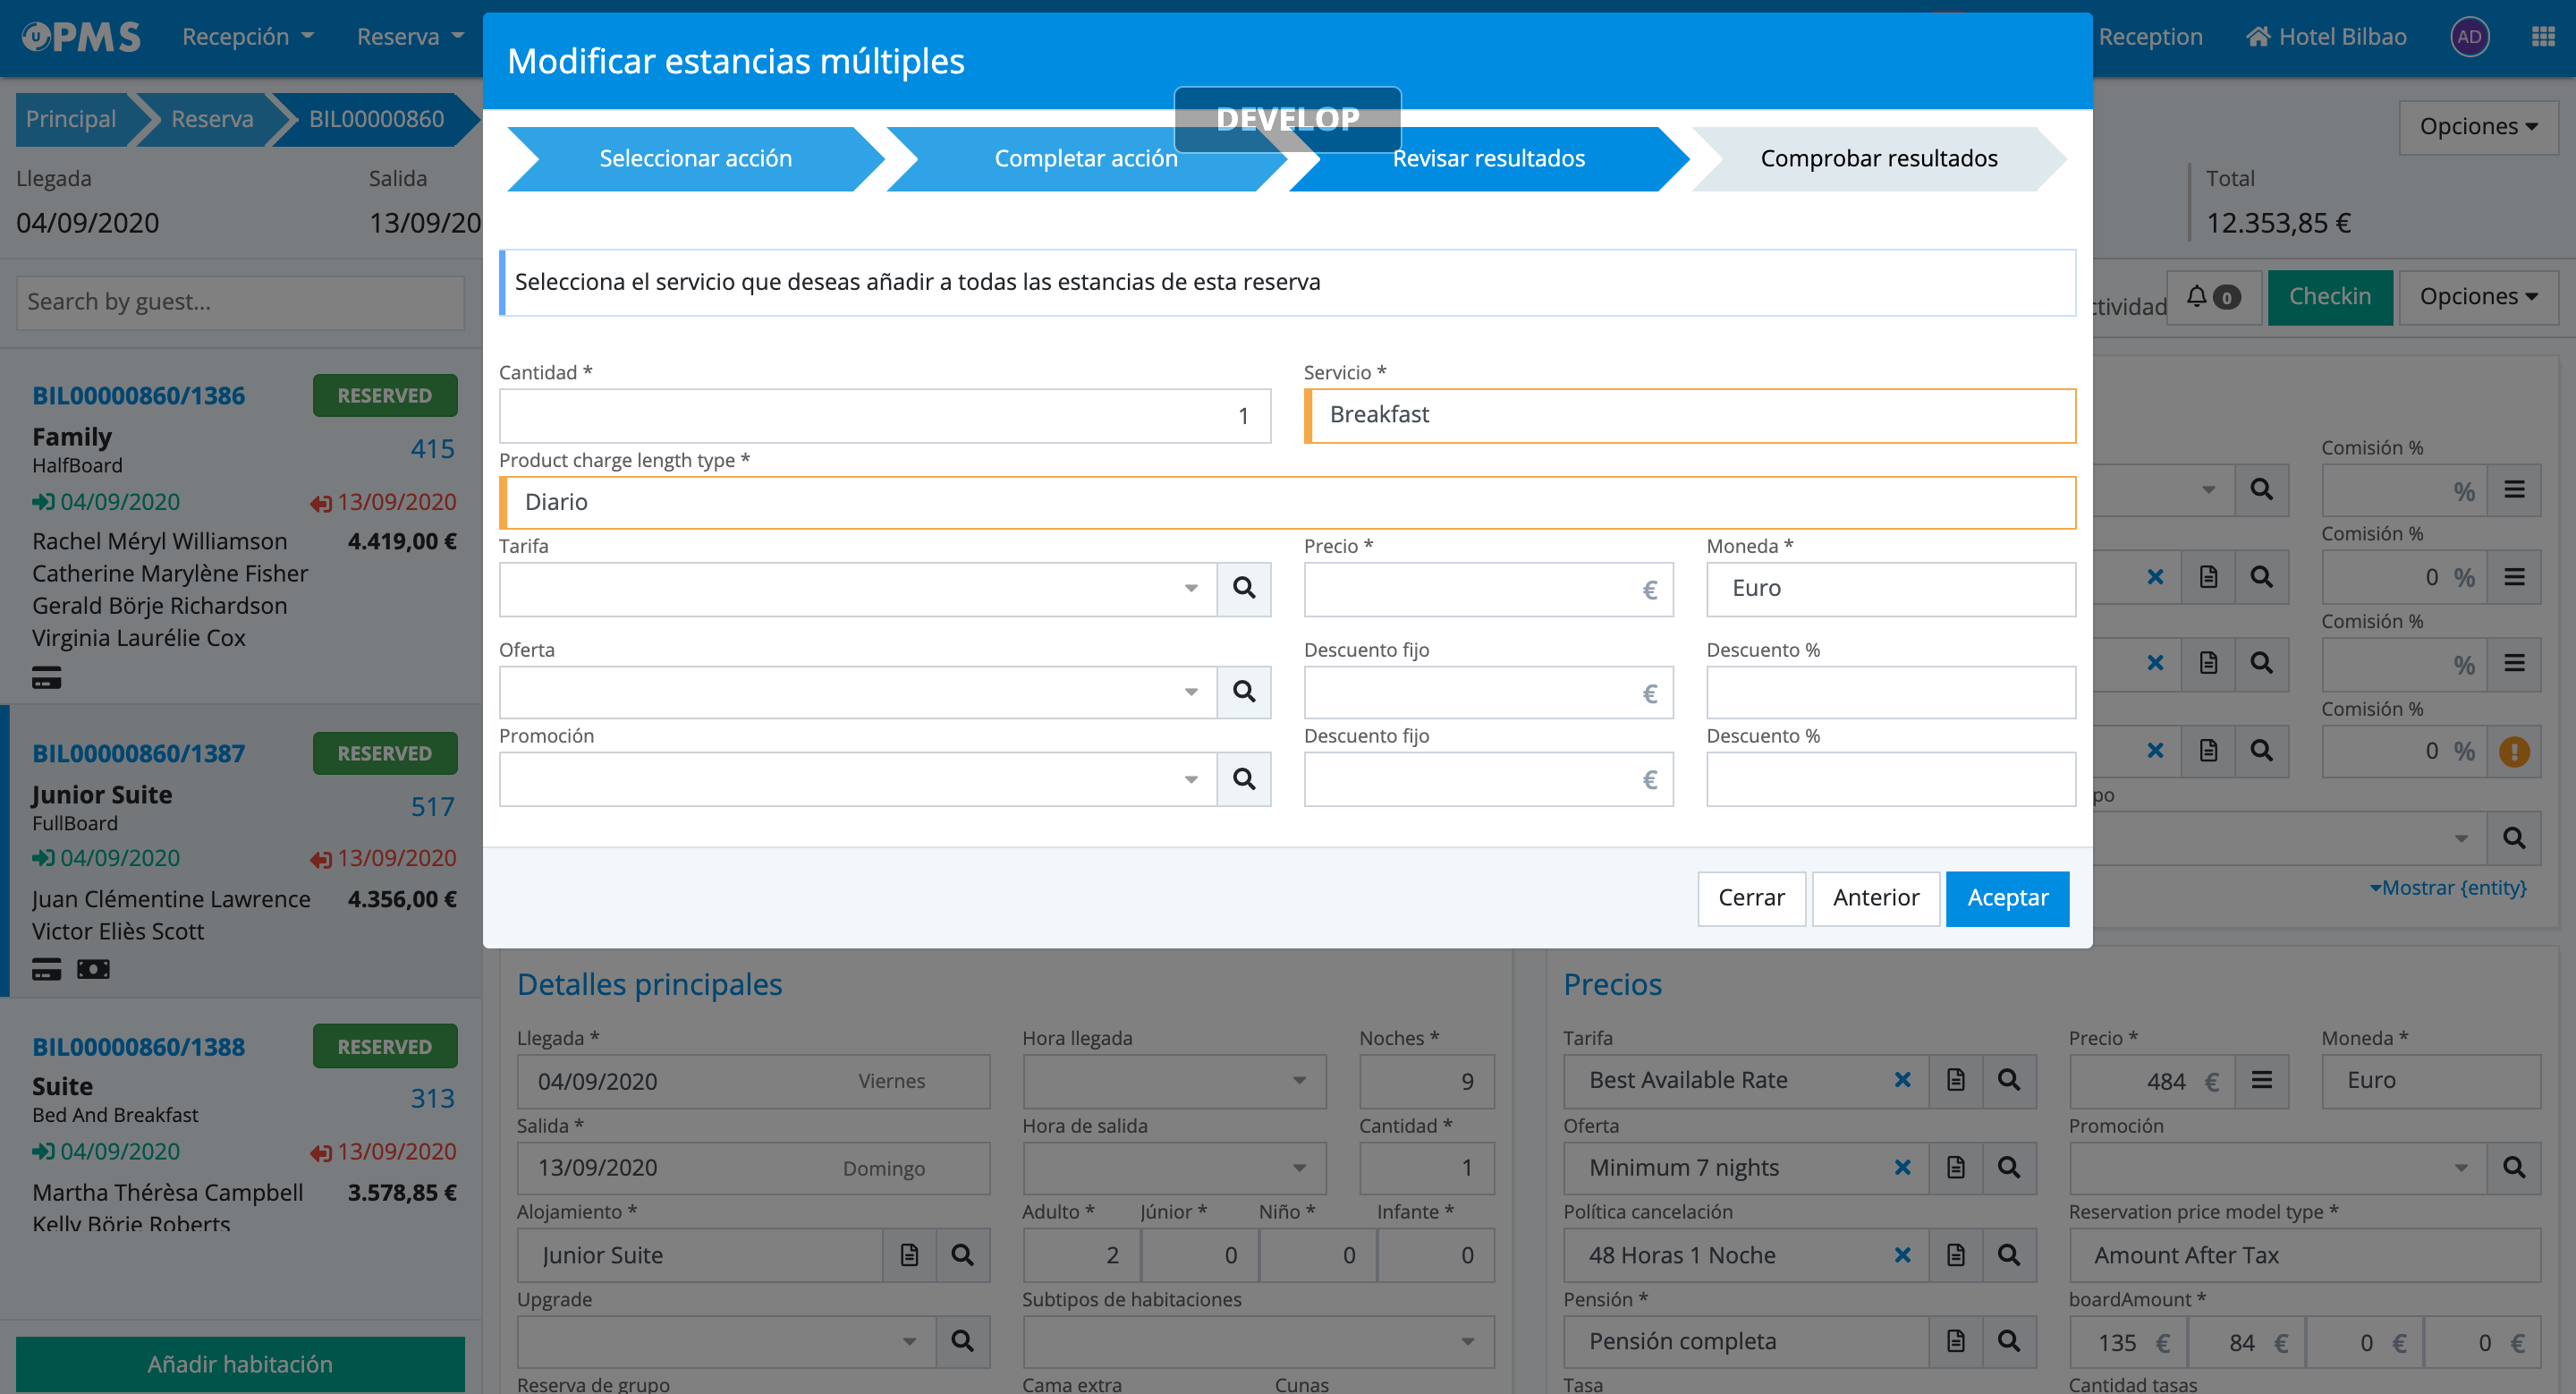Expand the Tarifa dropdown in dialog
Image resolution: width=2576 pixels, height=1394 pixels.
pos(1190,588)
